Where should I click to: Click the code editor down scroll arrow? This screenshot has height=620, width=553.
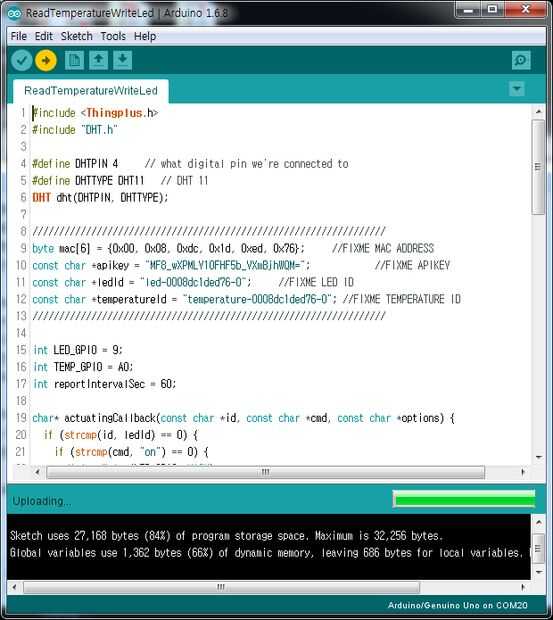tap(538, 457)
